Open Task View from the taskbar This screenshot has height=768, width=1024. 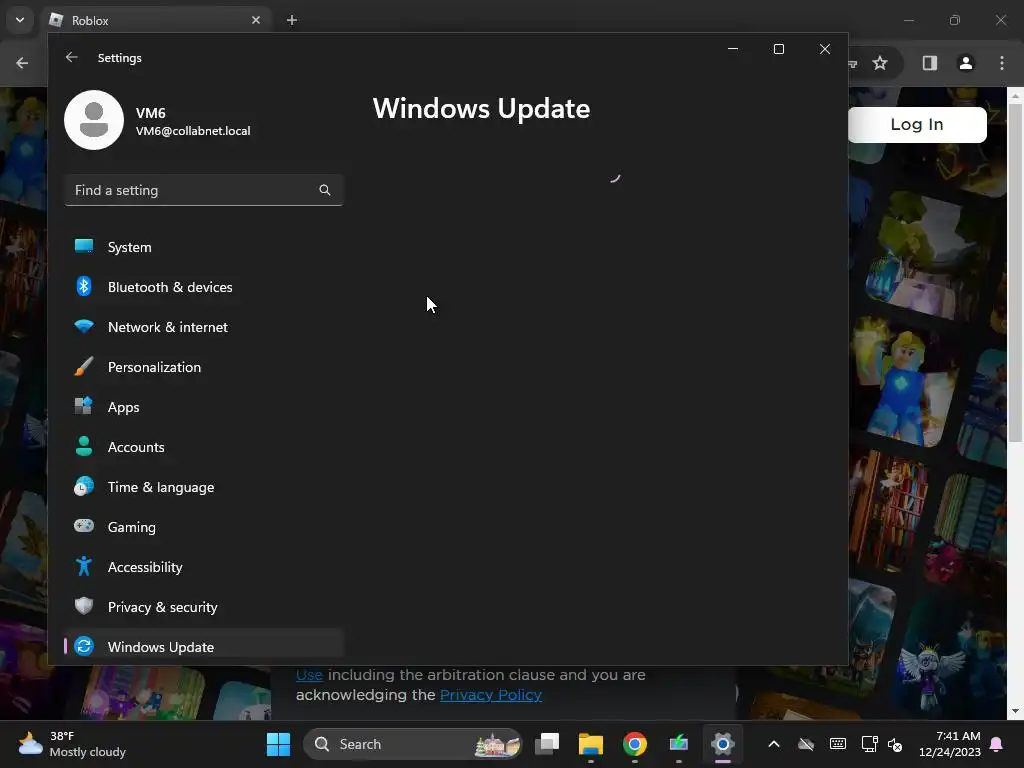click(547, 744)
